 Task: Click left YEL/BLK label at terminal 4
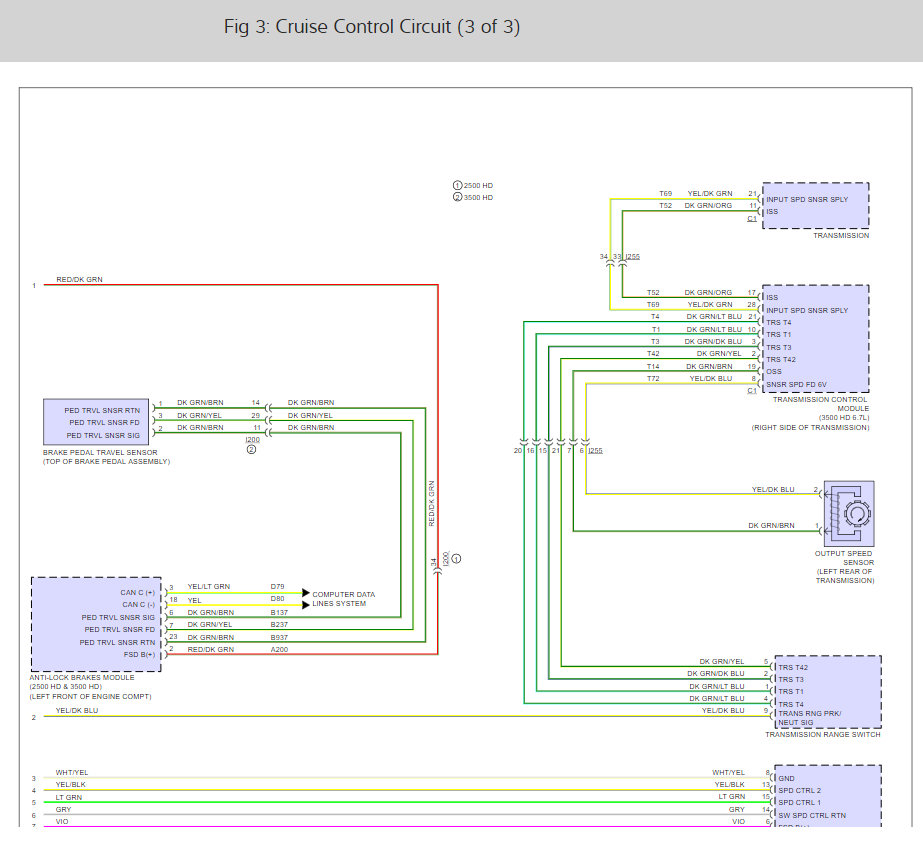pos(71,784)
